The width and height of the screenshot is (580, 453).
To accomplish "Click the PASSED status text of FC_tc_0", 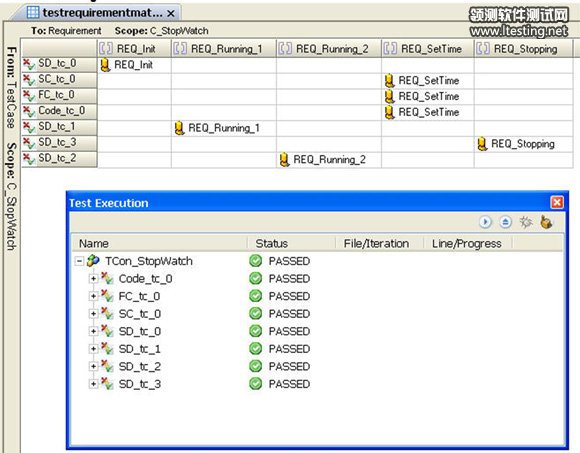I will click(289, 296).
